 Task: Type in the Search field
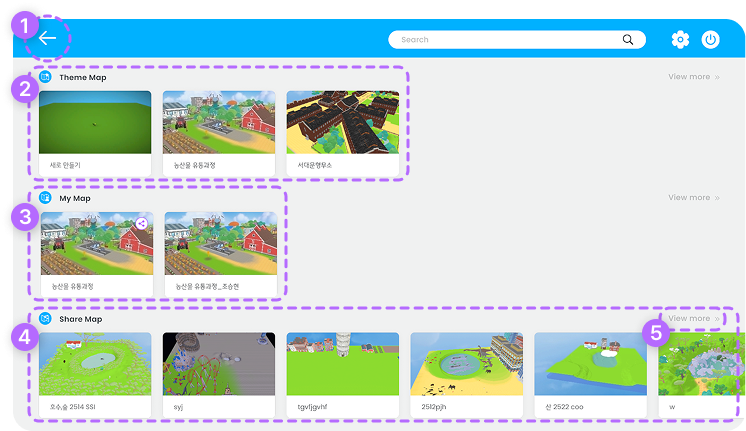tap(505, 40)
